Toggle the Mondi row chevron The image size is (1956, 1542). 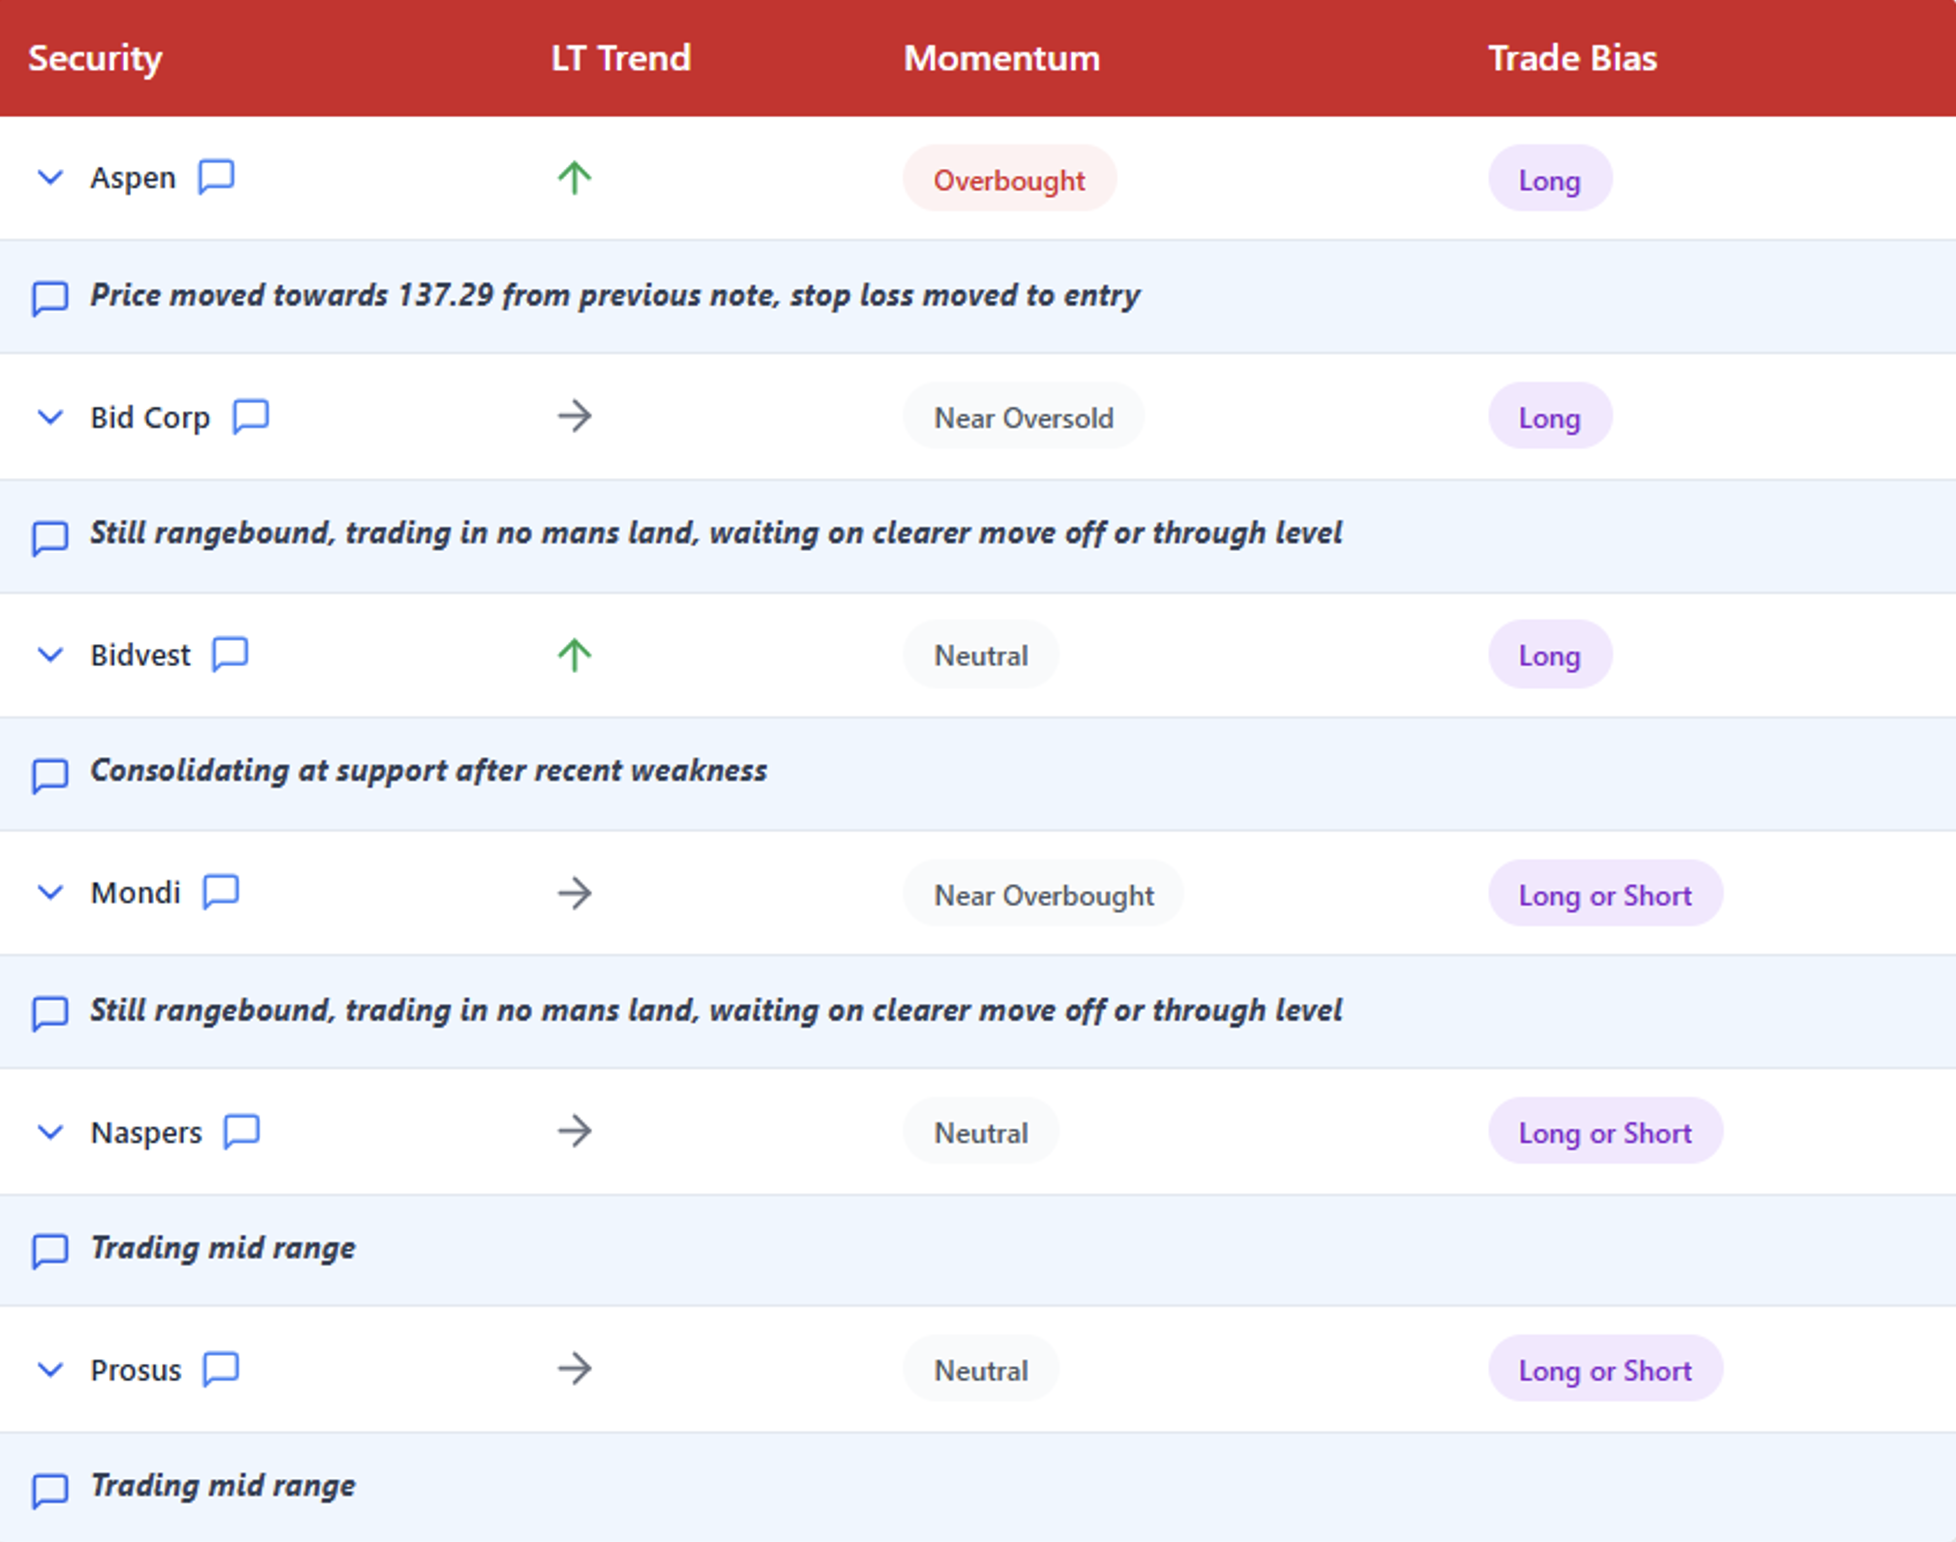50,892
